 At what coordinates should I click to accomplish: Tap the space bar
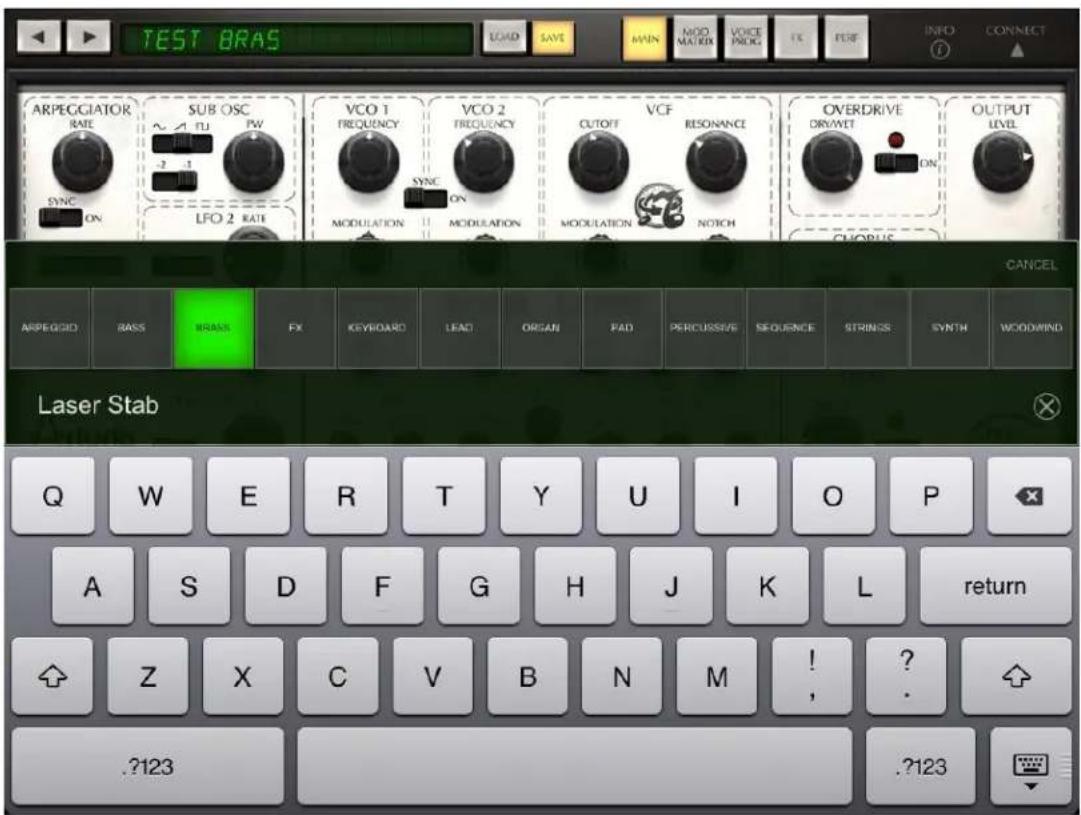(575, 767)
